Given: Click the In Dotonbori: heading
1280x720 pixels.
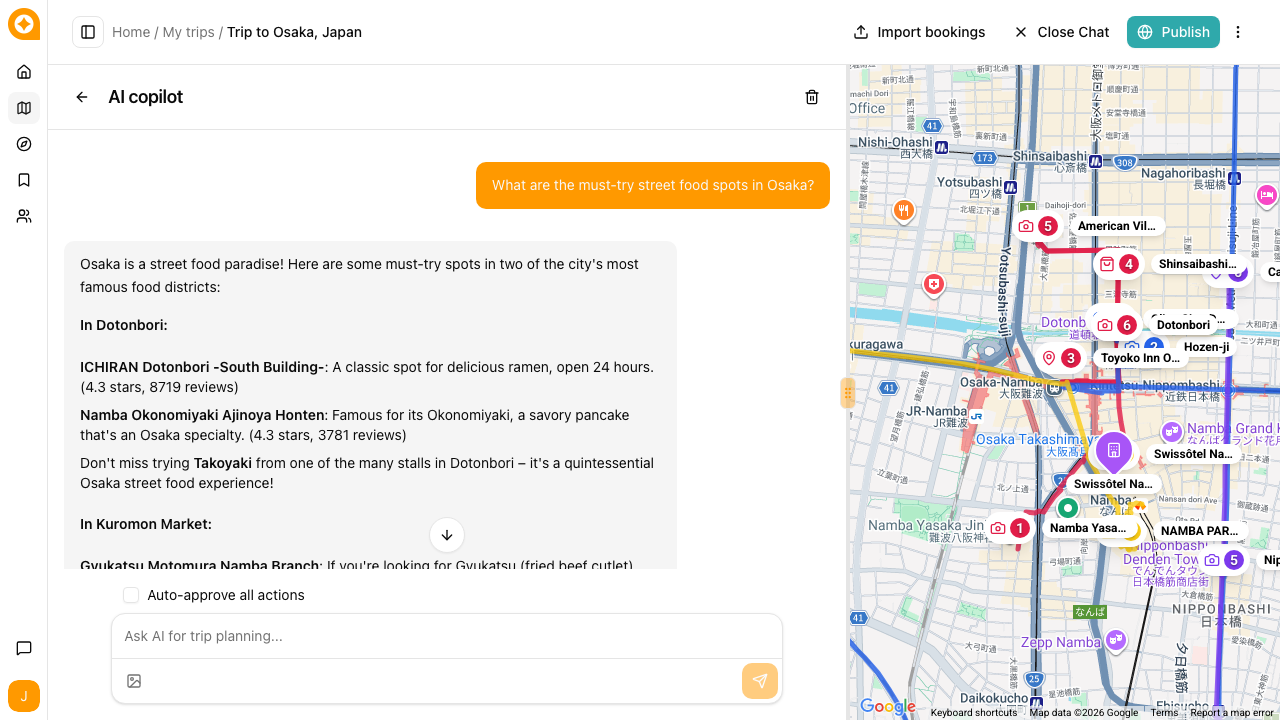Looking at the screenshot, I should pyautogui.click(x=124, y=325).
